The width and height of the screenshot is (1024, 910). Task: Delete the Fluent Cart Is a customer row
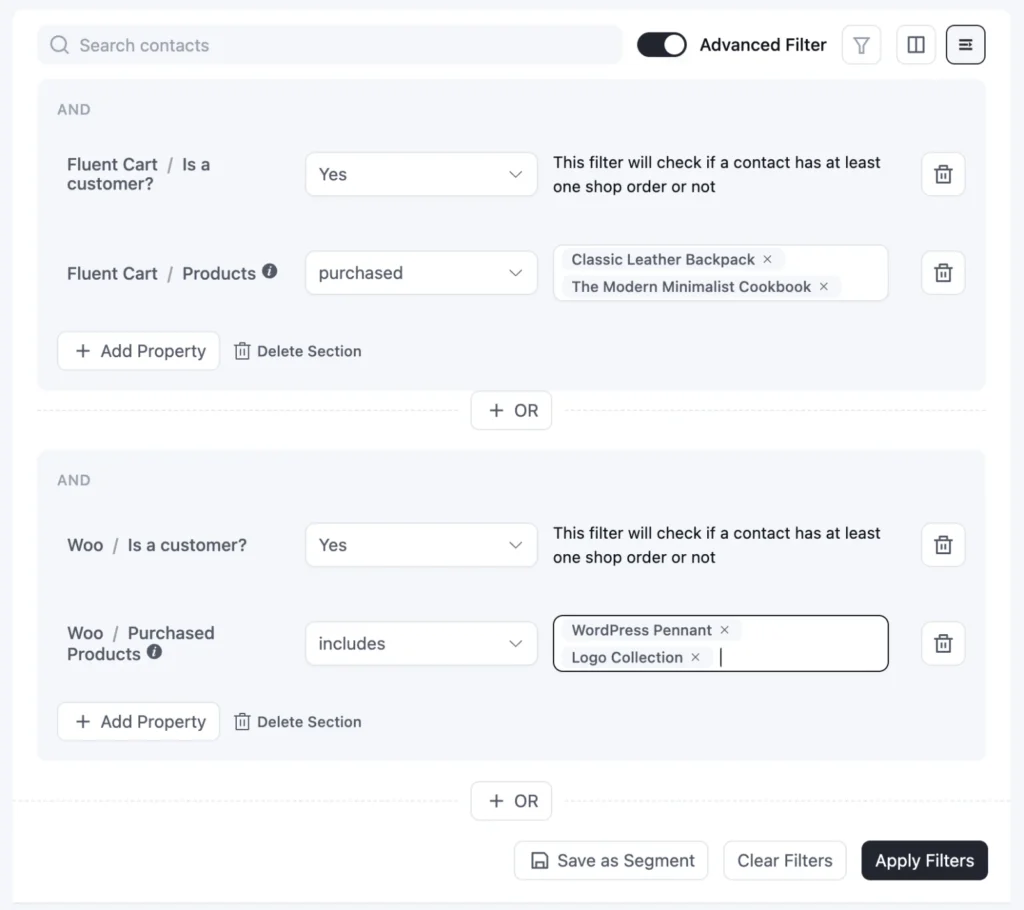[x=943, y=174]
